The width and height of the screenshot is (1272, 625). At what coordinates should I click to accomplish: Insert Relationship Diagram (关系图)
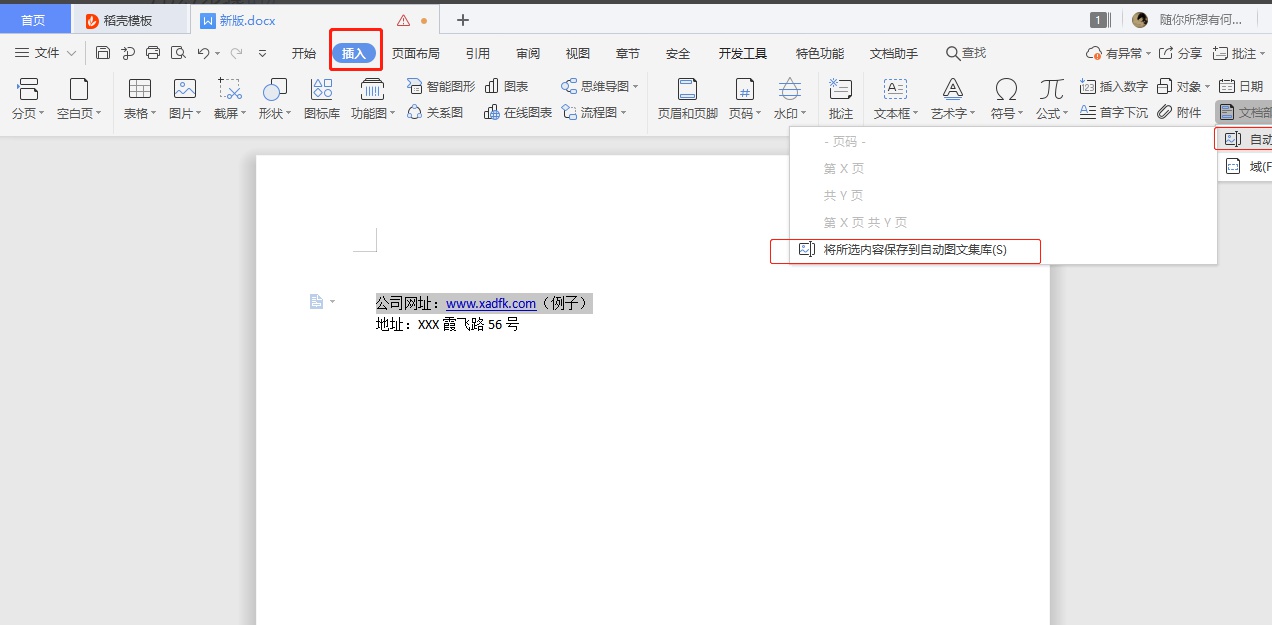pos(435,113)
